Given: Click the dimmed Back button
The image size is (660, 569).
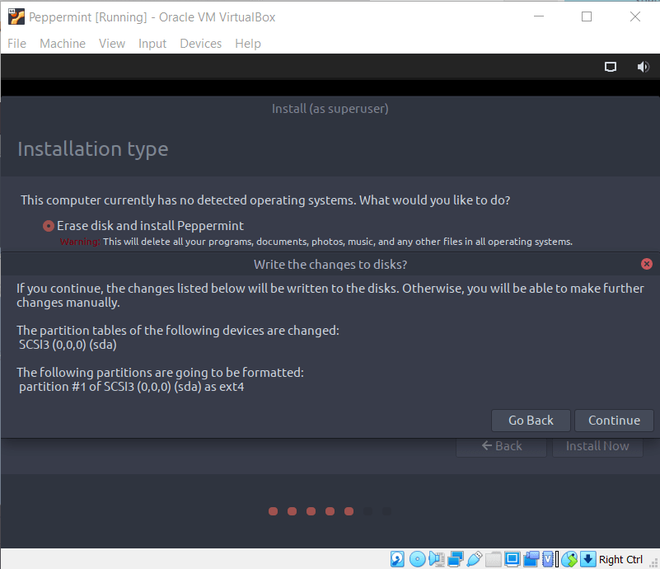Looking at the screenshot, I should pos(501,446).
